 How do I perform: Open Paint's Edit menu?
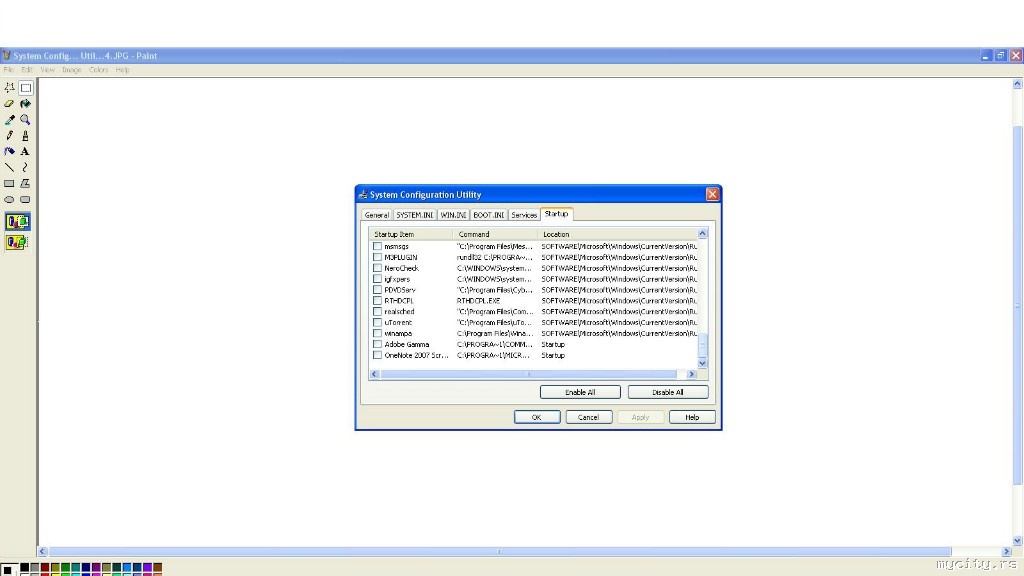pos(26,70)
